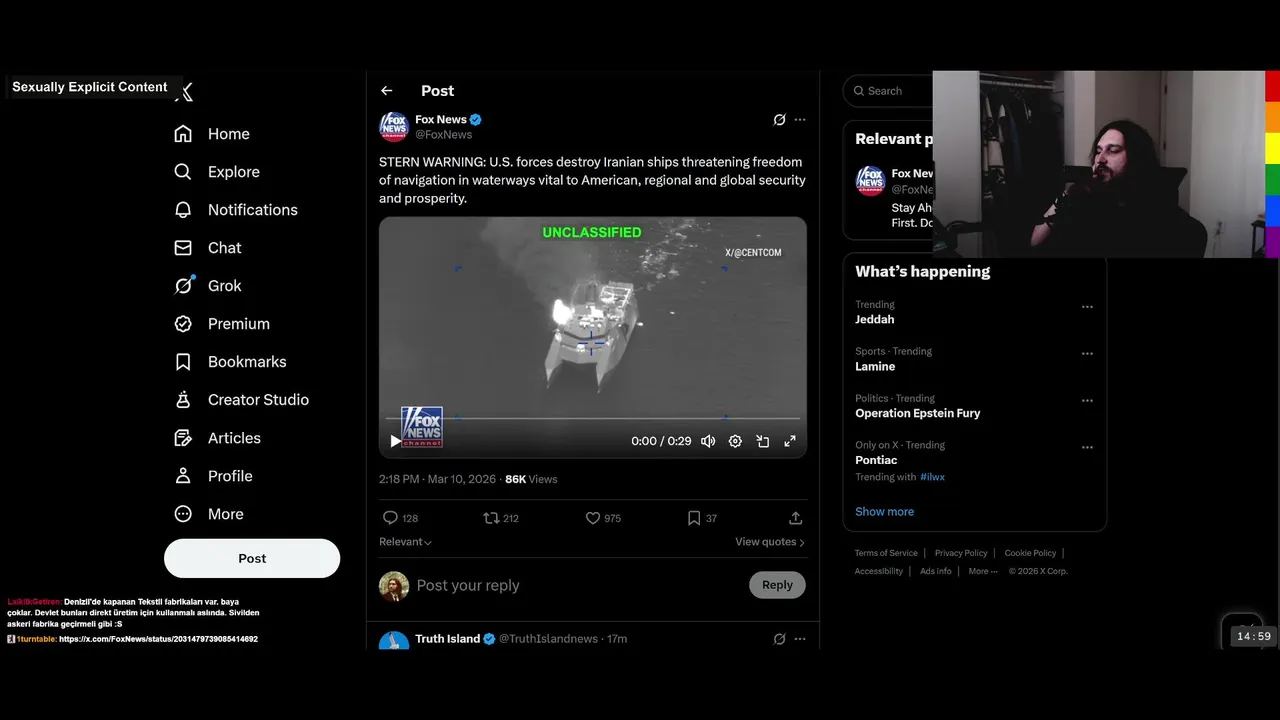This screenshot has width=1280, height=720.
Task: Click the share icon on post
Action: (796, 518)
